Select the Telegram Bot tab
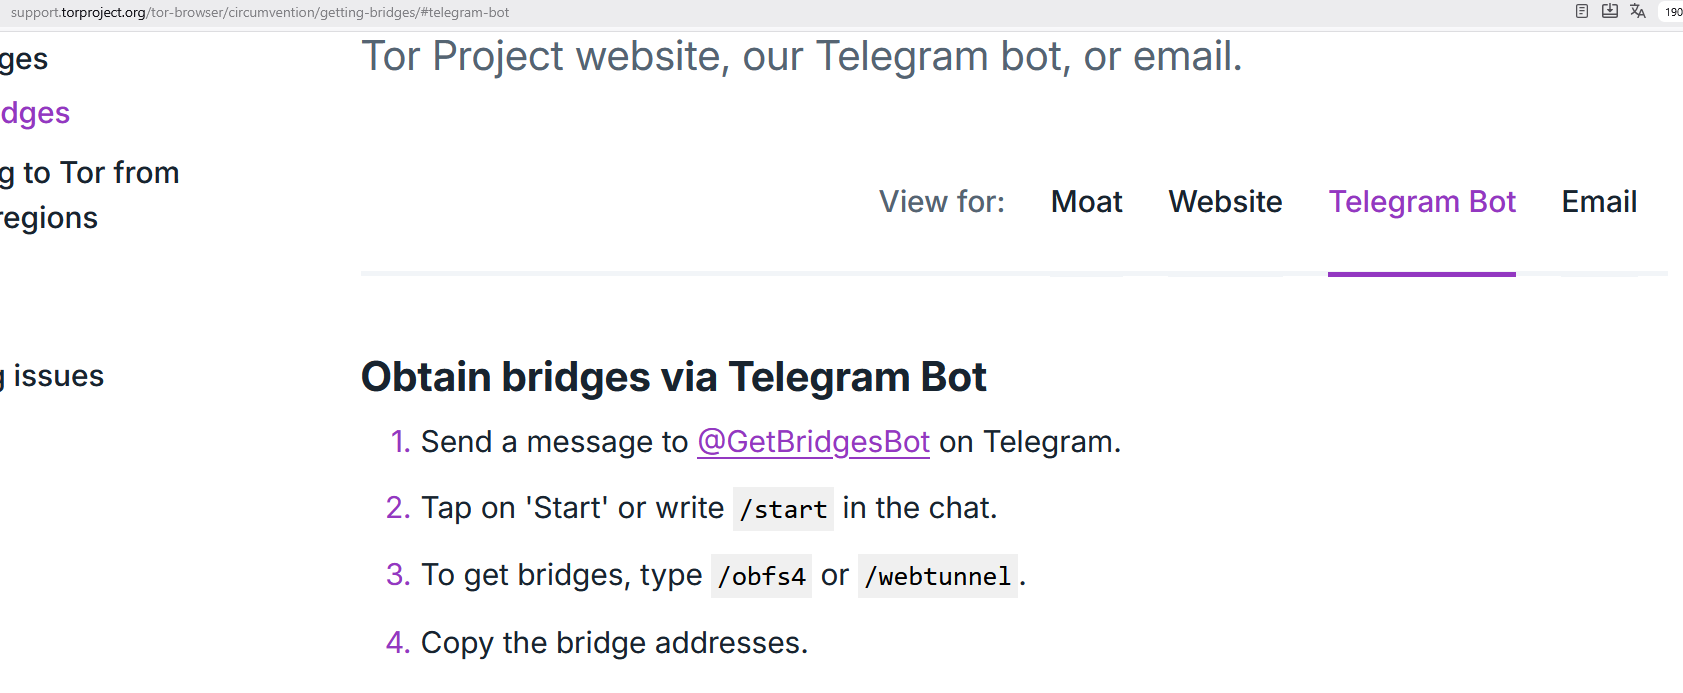 click(x=1421, y=202)
